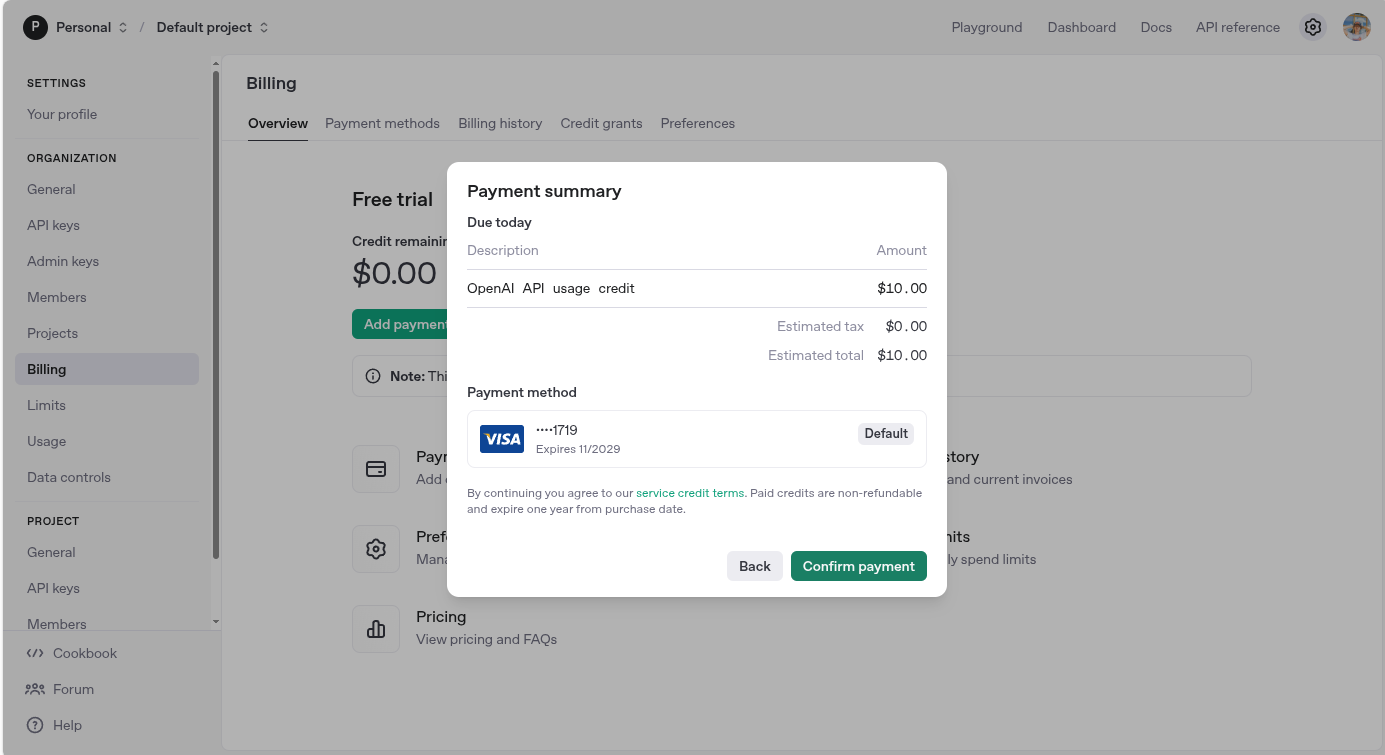Click the Preferences gear tile icon

point(376,549)
